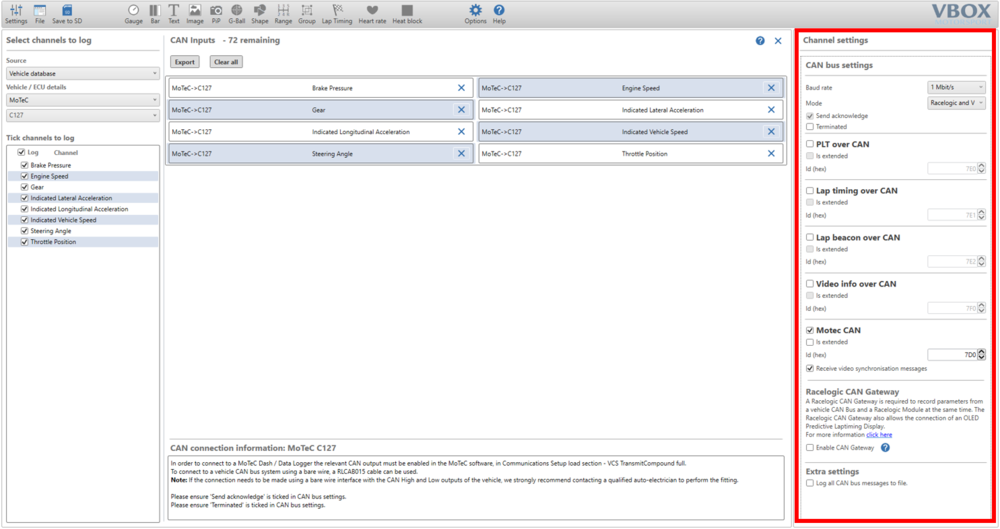This screenshot has height=529, width=1000.
Task: Open the File toolbar icon
Action: coord(40,13)
